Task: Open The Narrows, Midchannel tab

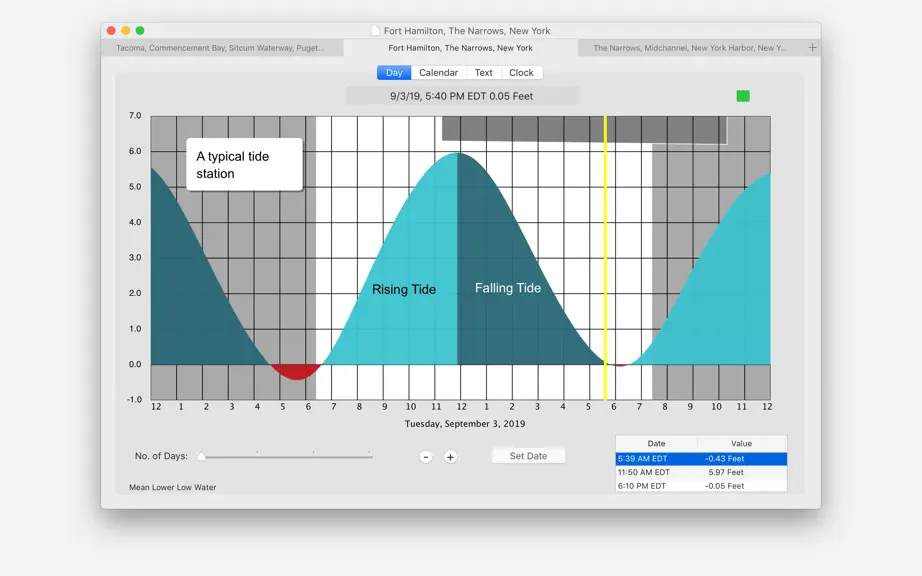Action: pos(690,48)
